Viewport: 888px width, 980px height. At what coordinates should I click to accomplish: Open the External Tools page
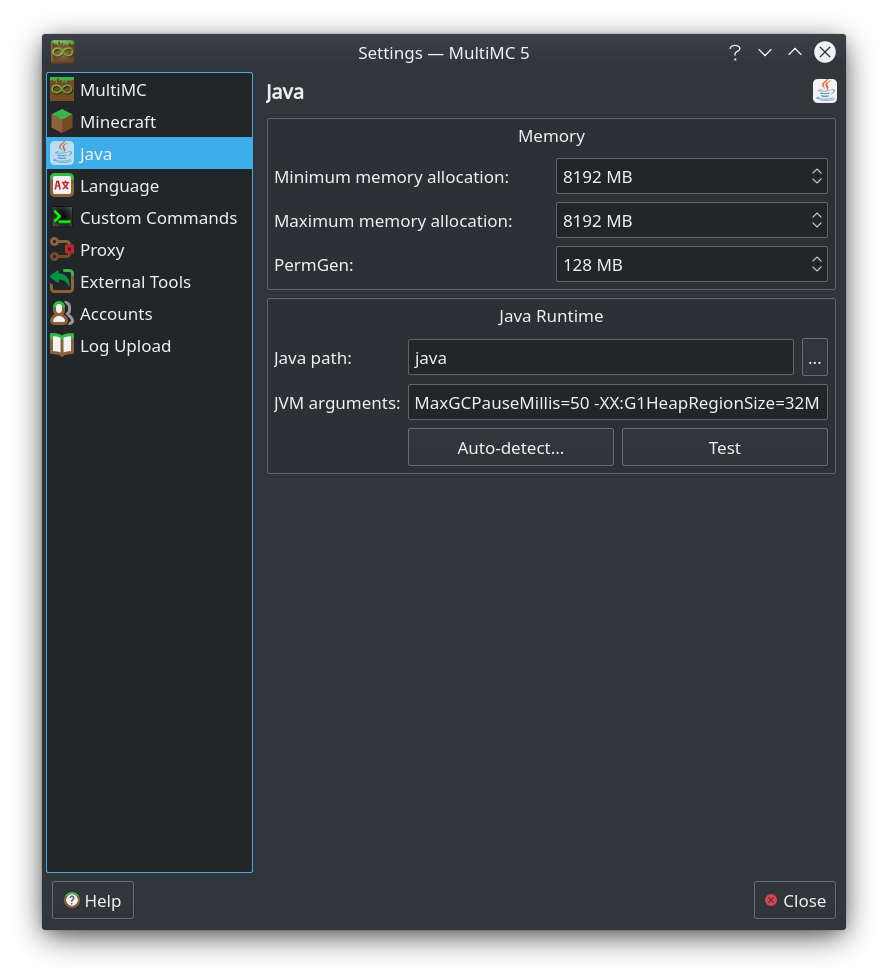click(x=149, y=281)
